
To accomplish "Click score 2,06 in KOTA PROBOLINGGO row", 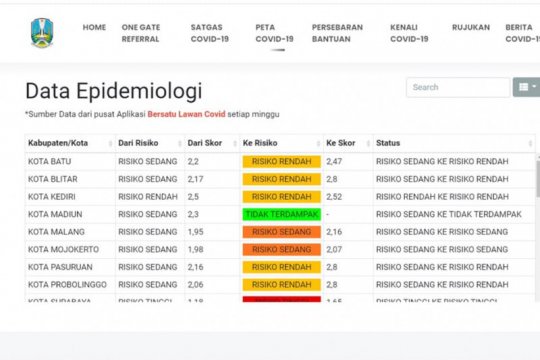I will [x=195, y=285].
